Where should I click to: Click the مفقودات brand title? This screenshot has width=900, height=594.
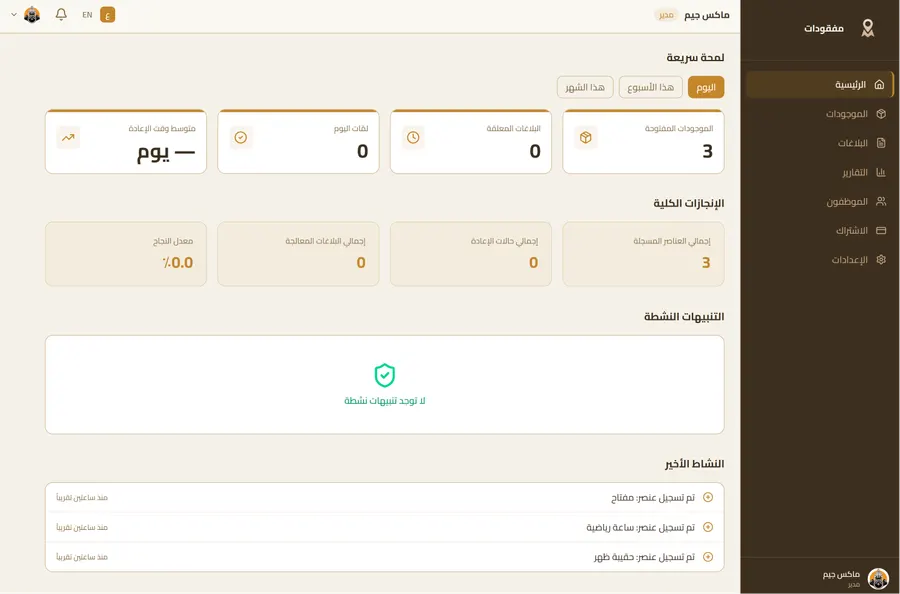click(824, 28)
